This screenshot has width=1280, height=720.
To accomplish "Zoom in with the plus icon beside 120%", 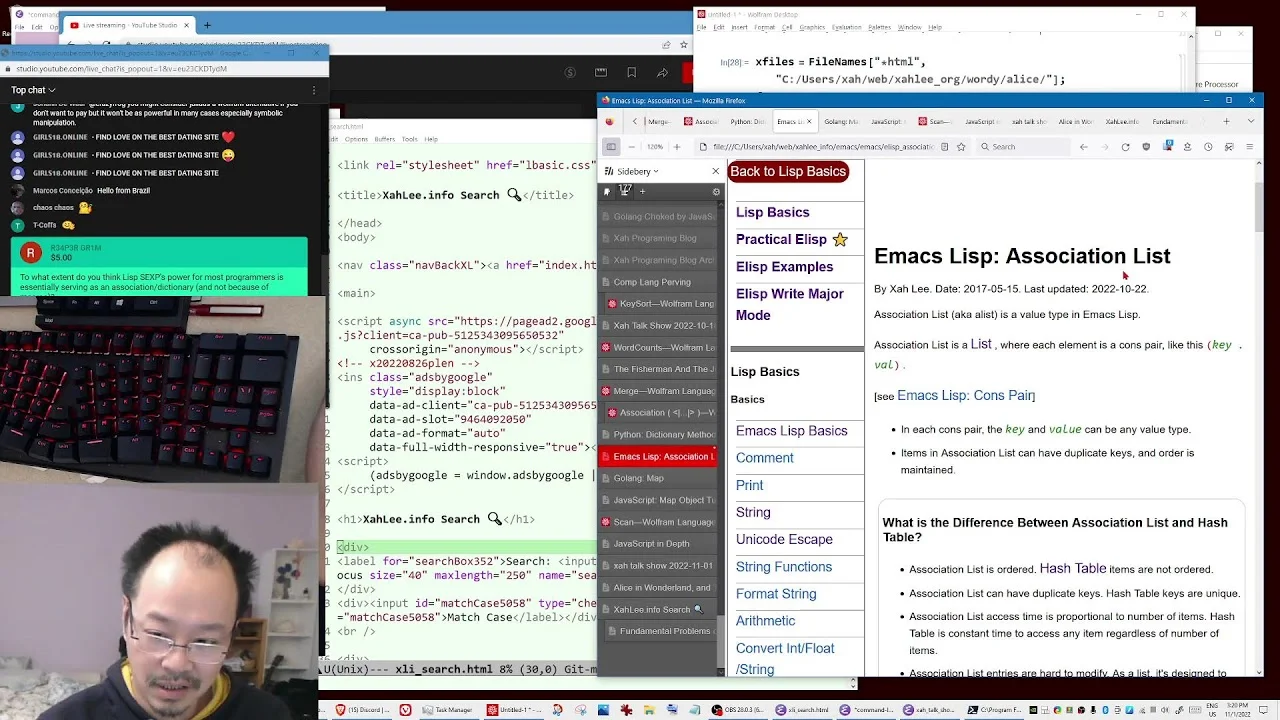I will click(676, 147).
